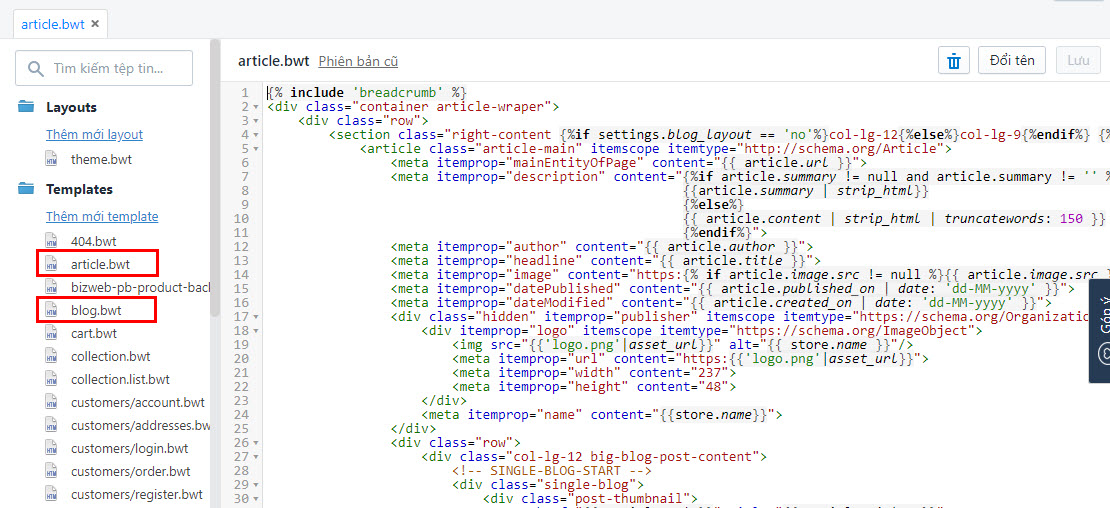1110x508 pixels.
Task: Click Thêm mới template link
Action: pyautogui.click(x=102, y=216)
